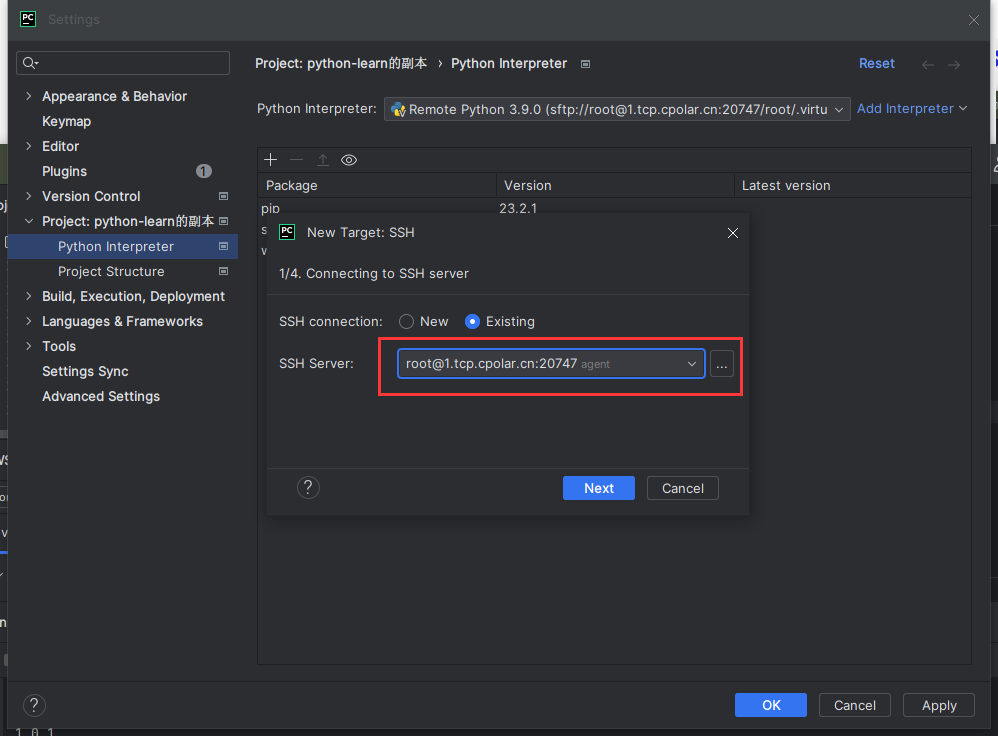The image size is (998, 736).
Task: Open the Add Interpreter dropdown link
Action: (x=912, y=108)
